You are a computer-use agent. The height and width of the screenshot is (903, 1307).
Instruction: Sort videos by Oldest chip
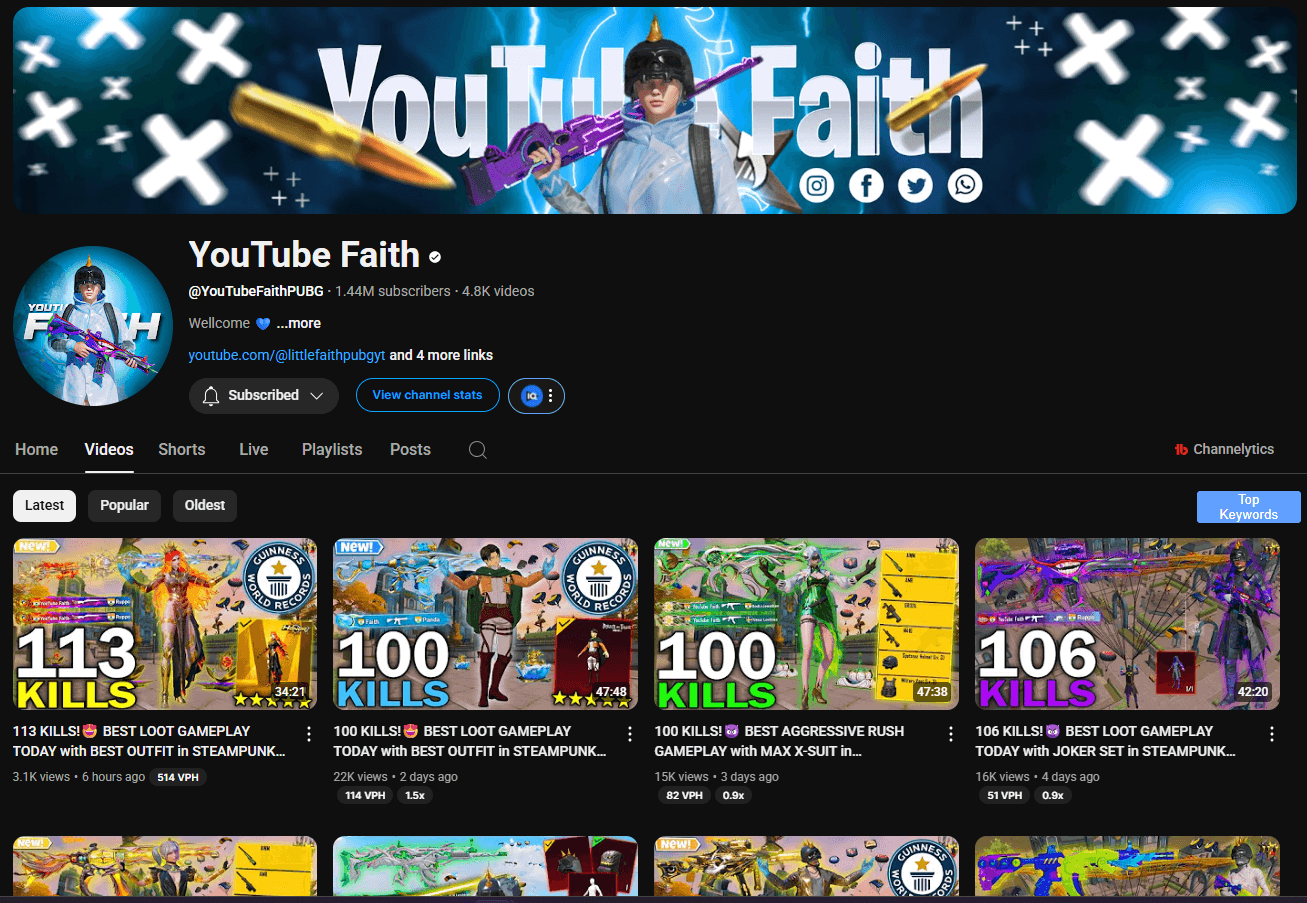coord(205,505)
